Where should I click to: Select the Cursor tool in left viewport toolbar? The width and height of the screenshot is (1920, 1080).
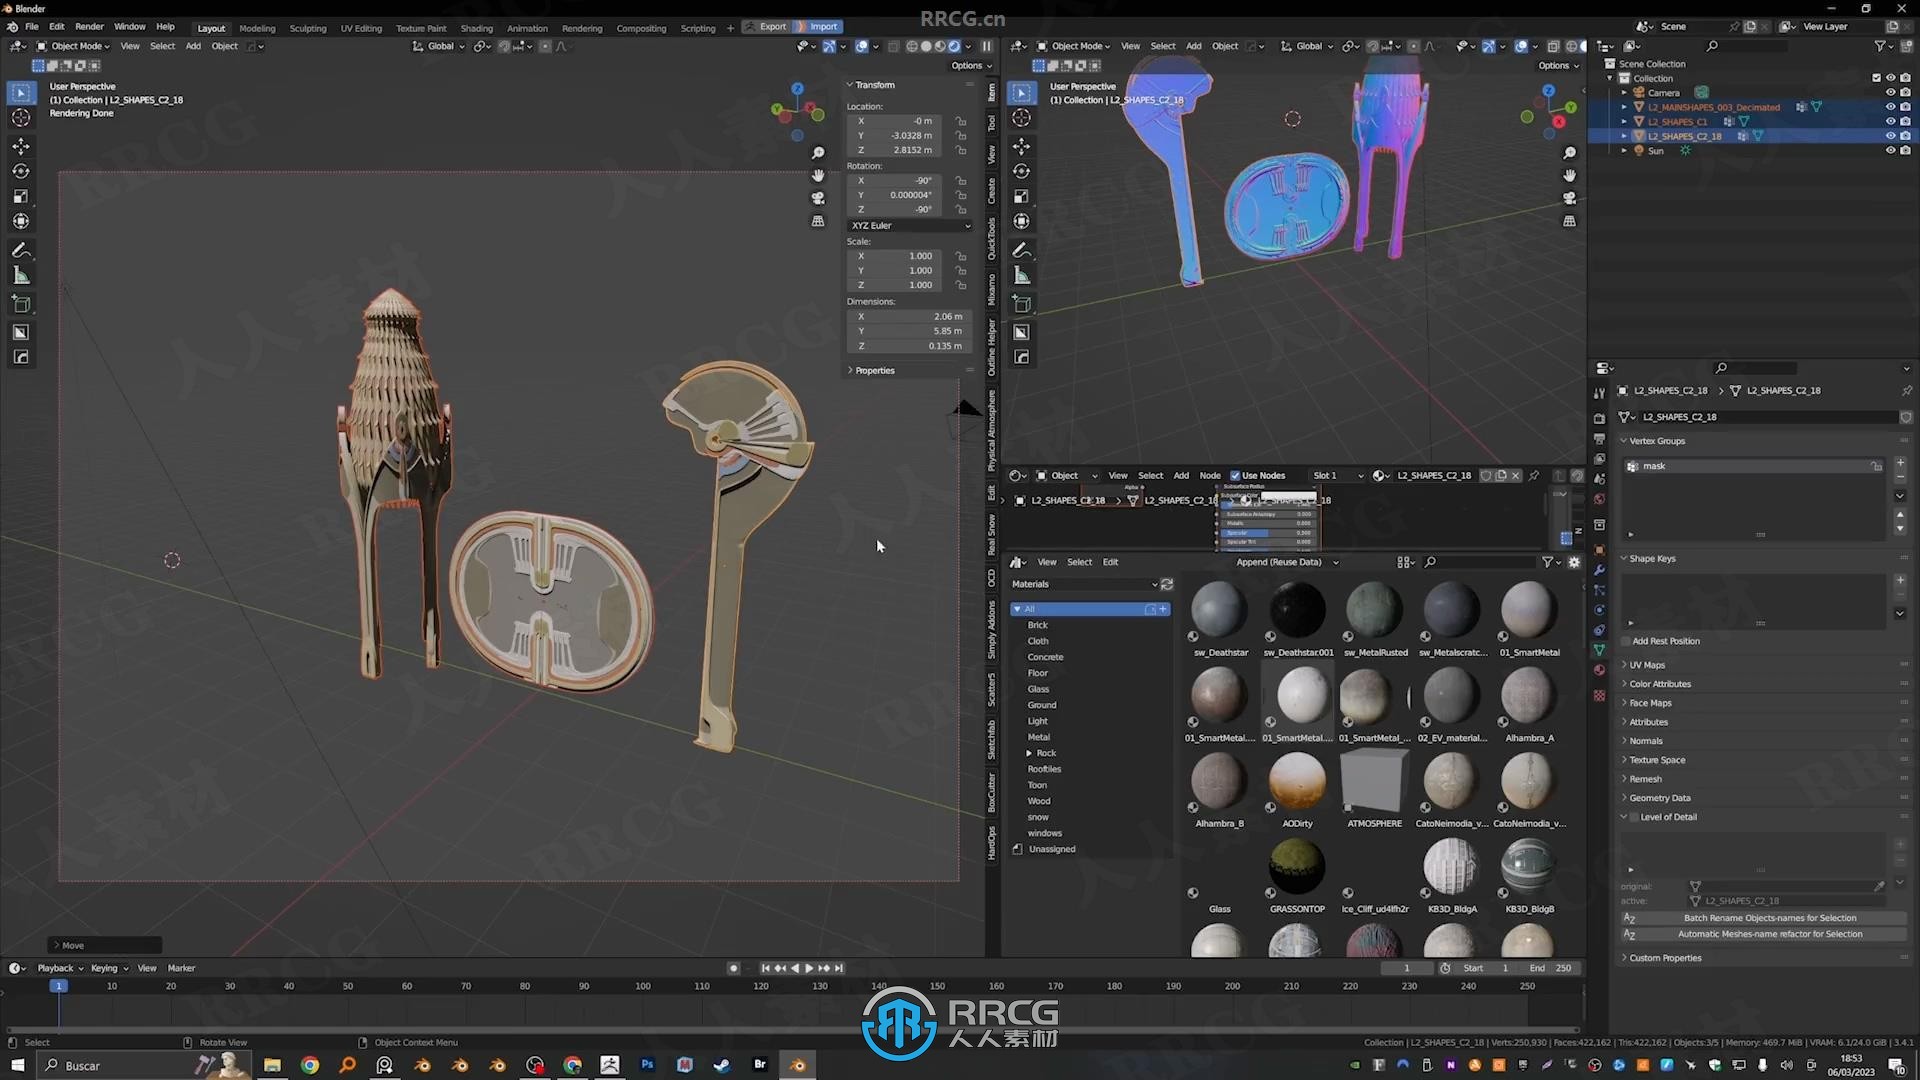[x=21, y=118]
